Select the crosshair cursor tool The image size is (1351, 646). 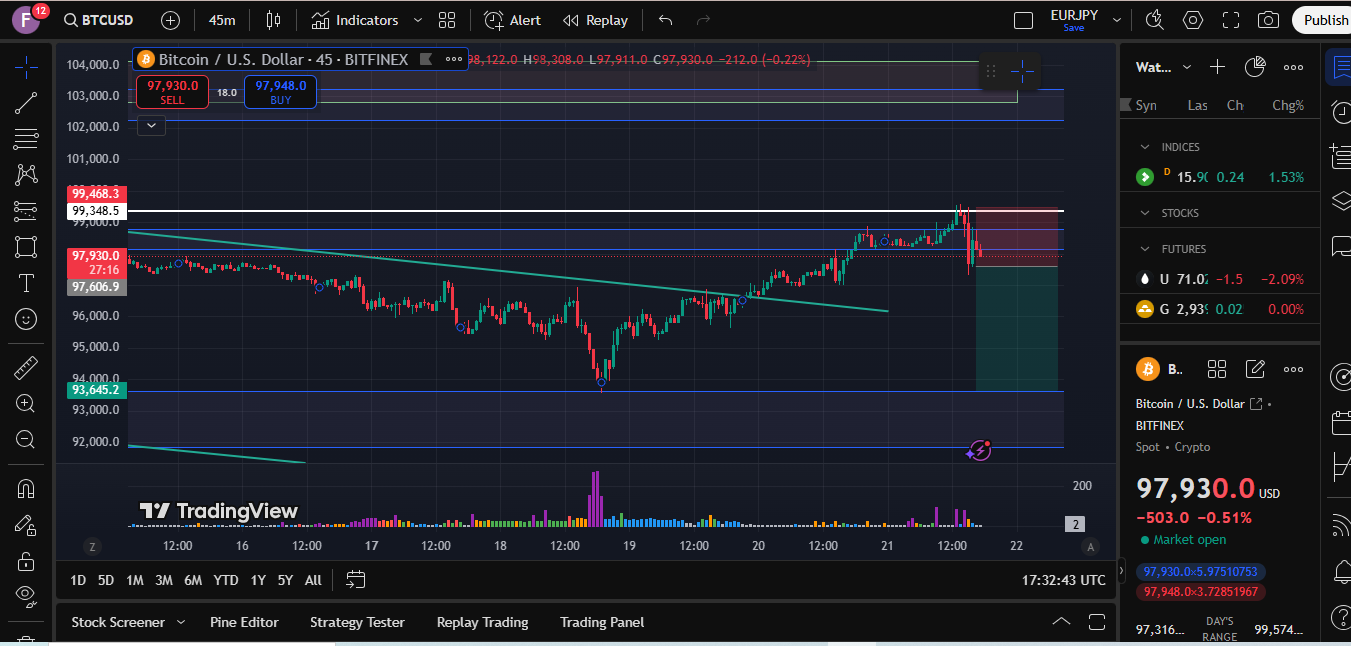pyautogui.click(x=26, y=67)
